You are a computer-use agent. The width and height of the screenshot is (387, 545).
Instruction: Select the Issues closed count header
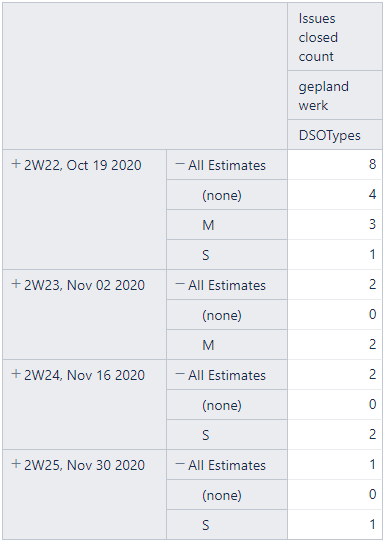coord(335,37)
